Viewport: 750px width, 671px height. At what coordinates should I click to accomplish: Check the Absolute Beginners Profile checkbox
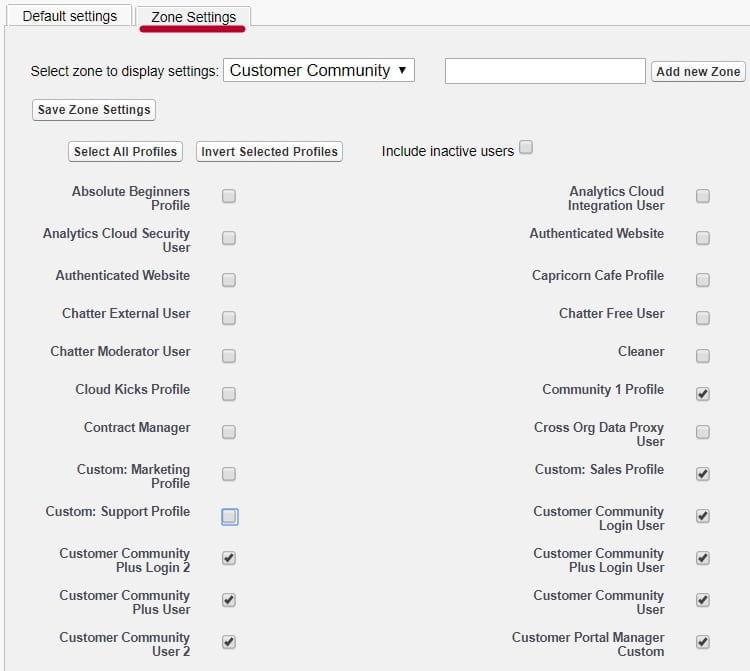click(x=229, y=196)
